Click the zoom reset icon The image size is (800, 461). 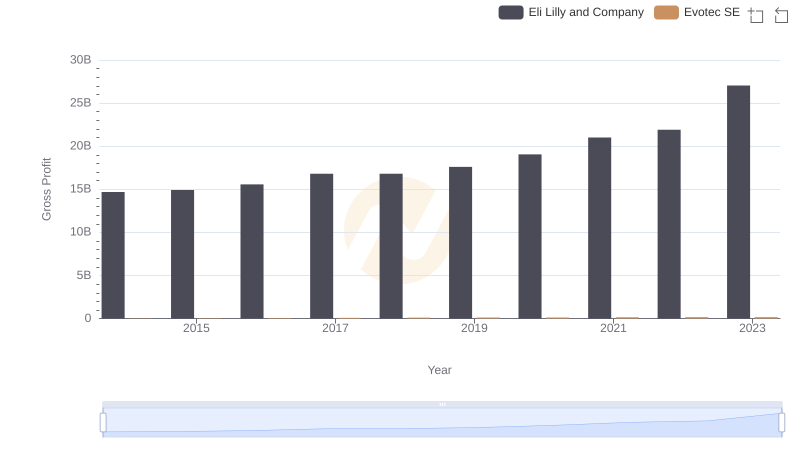pyautogui.click(x=781, y=15)
